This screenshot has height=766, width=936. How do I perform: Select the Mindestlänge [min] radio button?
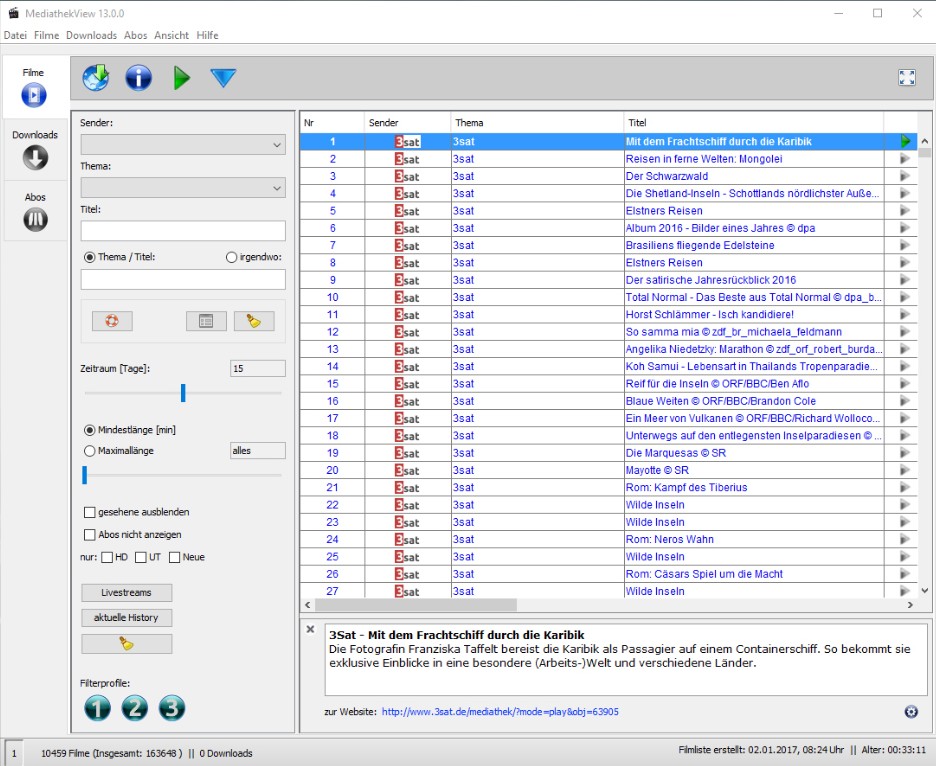[x=90, y=430]
